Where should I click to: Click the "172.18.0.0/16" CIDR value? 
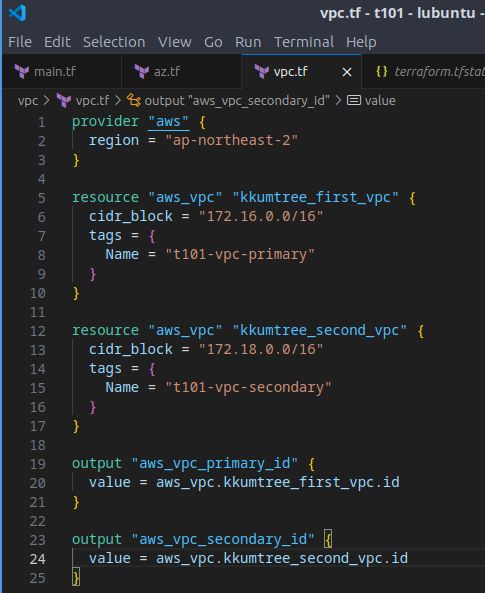click(x=261, y=350)
